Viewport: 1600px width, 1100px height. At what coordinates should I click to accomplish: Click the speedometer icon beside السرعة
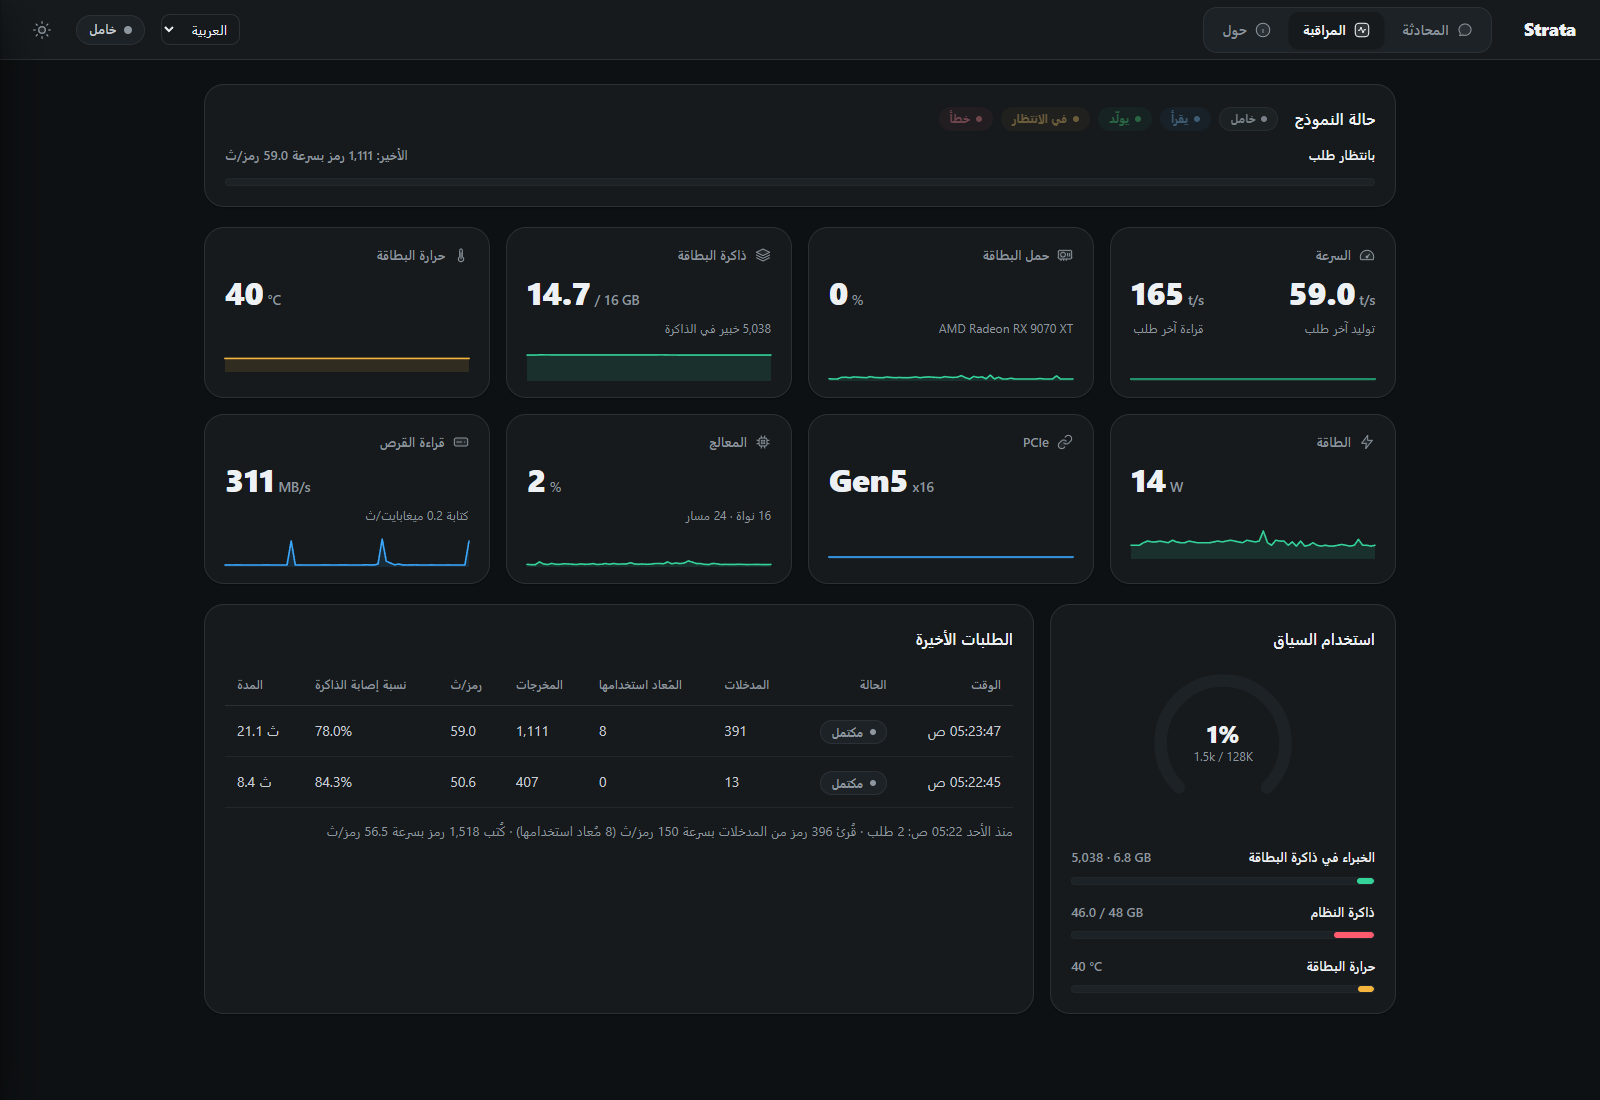[x=1367, y=256]
